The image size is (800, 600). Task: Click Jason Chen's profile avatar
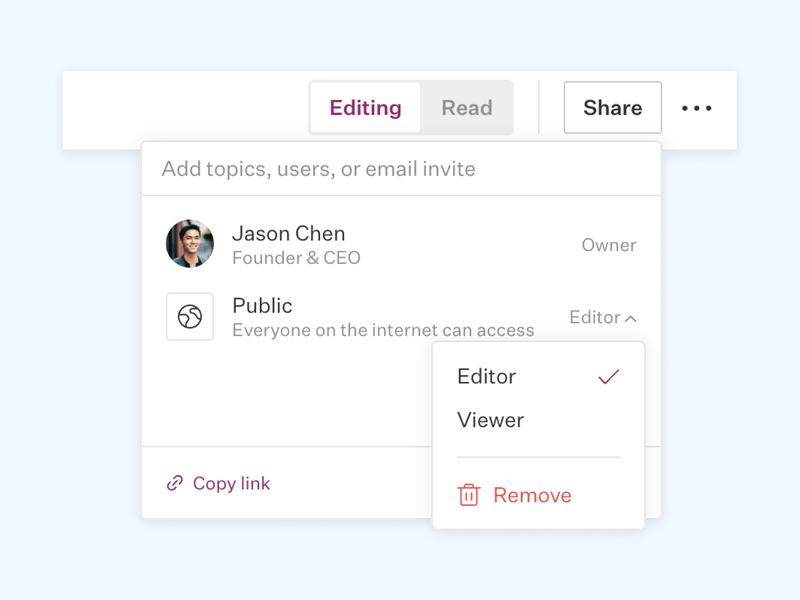click(190, 244)
